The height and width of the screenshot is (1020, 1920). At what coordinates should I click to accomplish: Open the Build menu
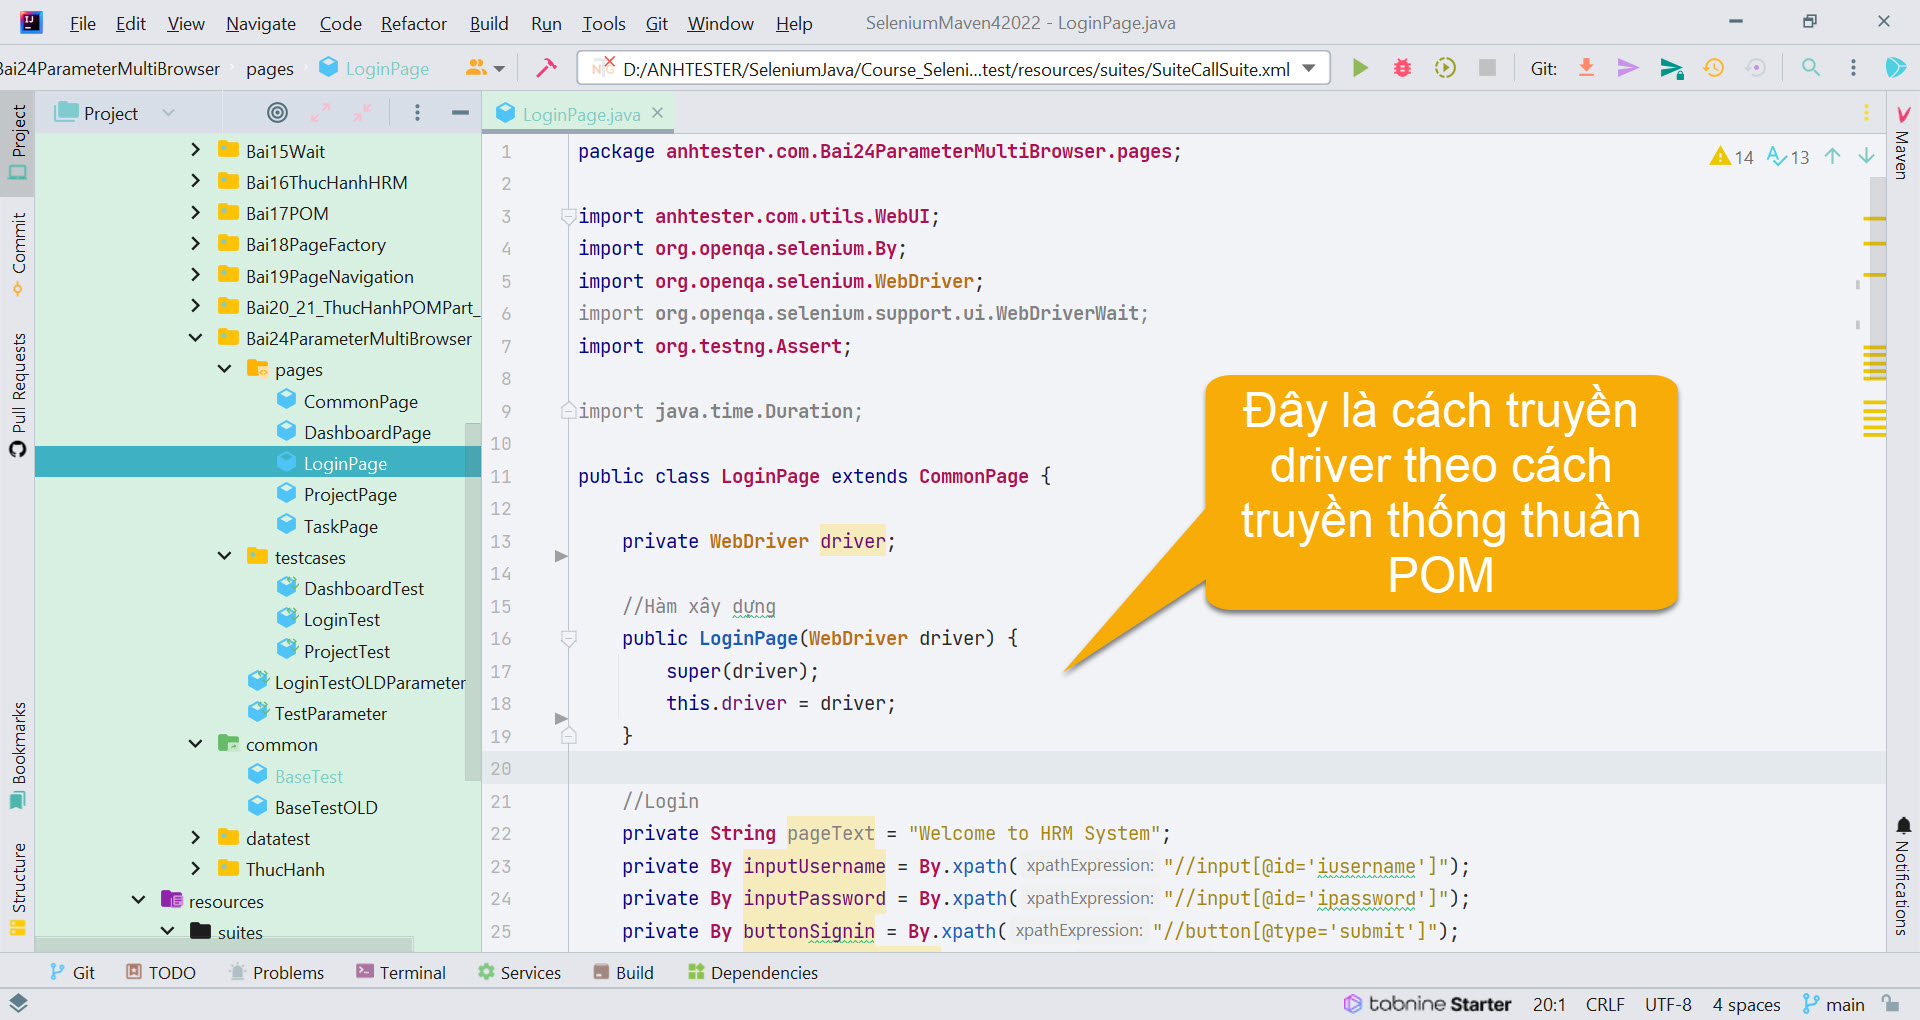coord(489,23)
